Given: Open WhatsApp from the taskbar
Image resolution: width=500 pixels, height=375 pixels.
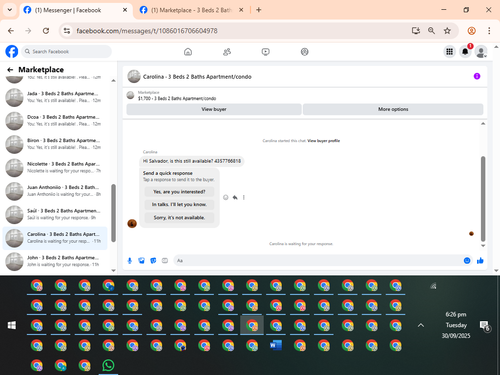Looking at the screenshot, I should point(108,366).
